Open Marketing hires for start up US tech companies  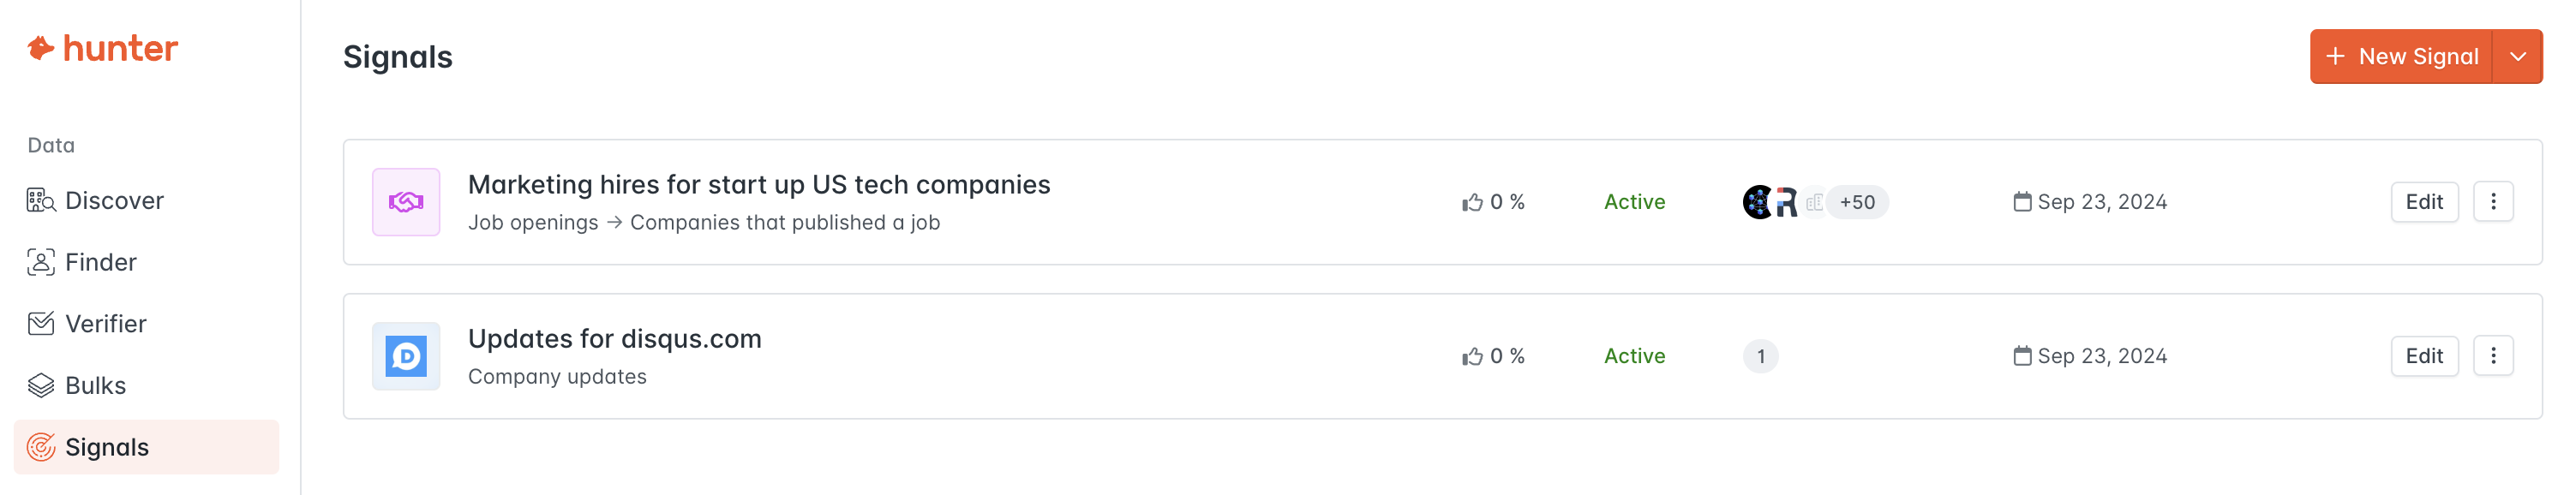point(759,185)
